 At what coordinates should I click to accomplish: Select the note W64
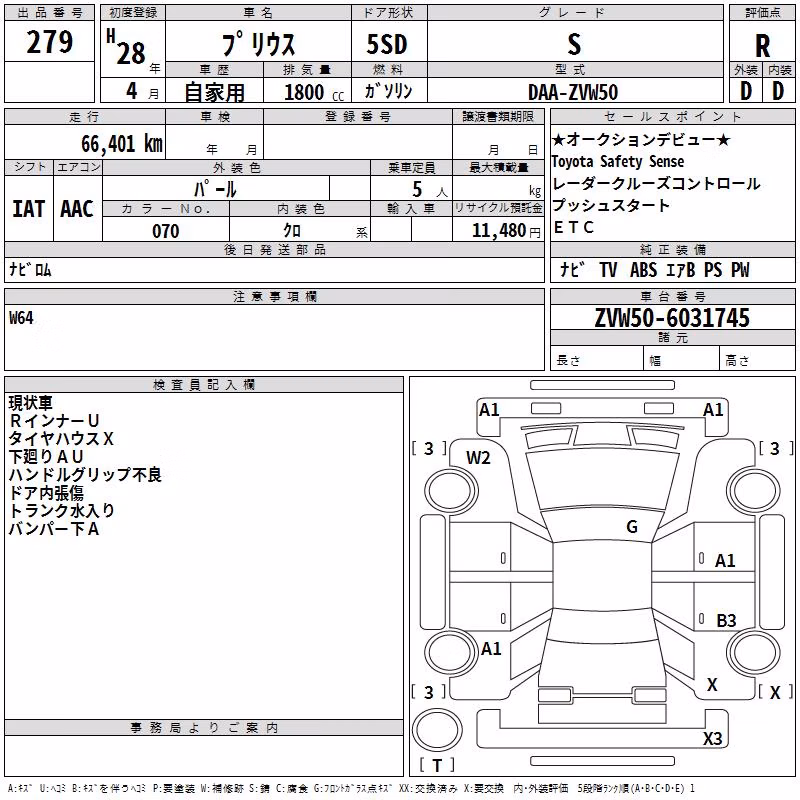tap(21, 318)
